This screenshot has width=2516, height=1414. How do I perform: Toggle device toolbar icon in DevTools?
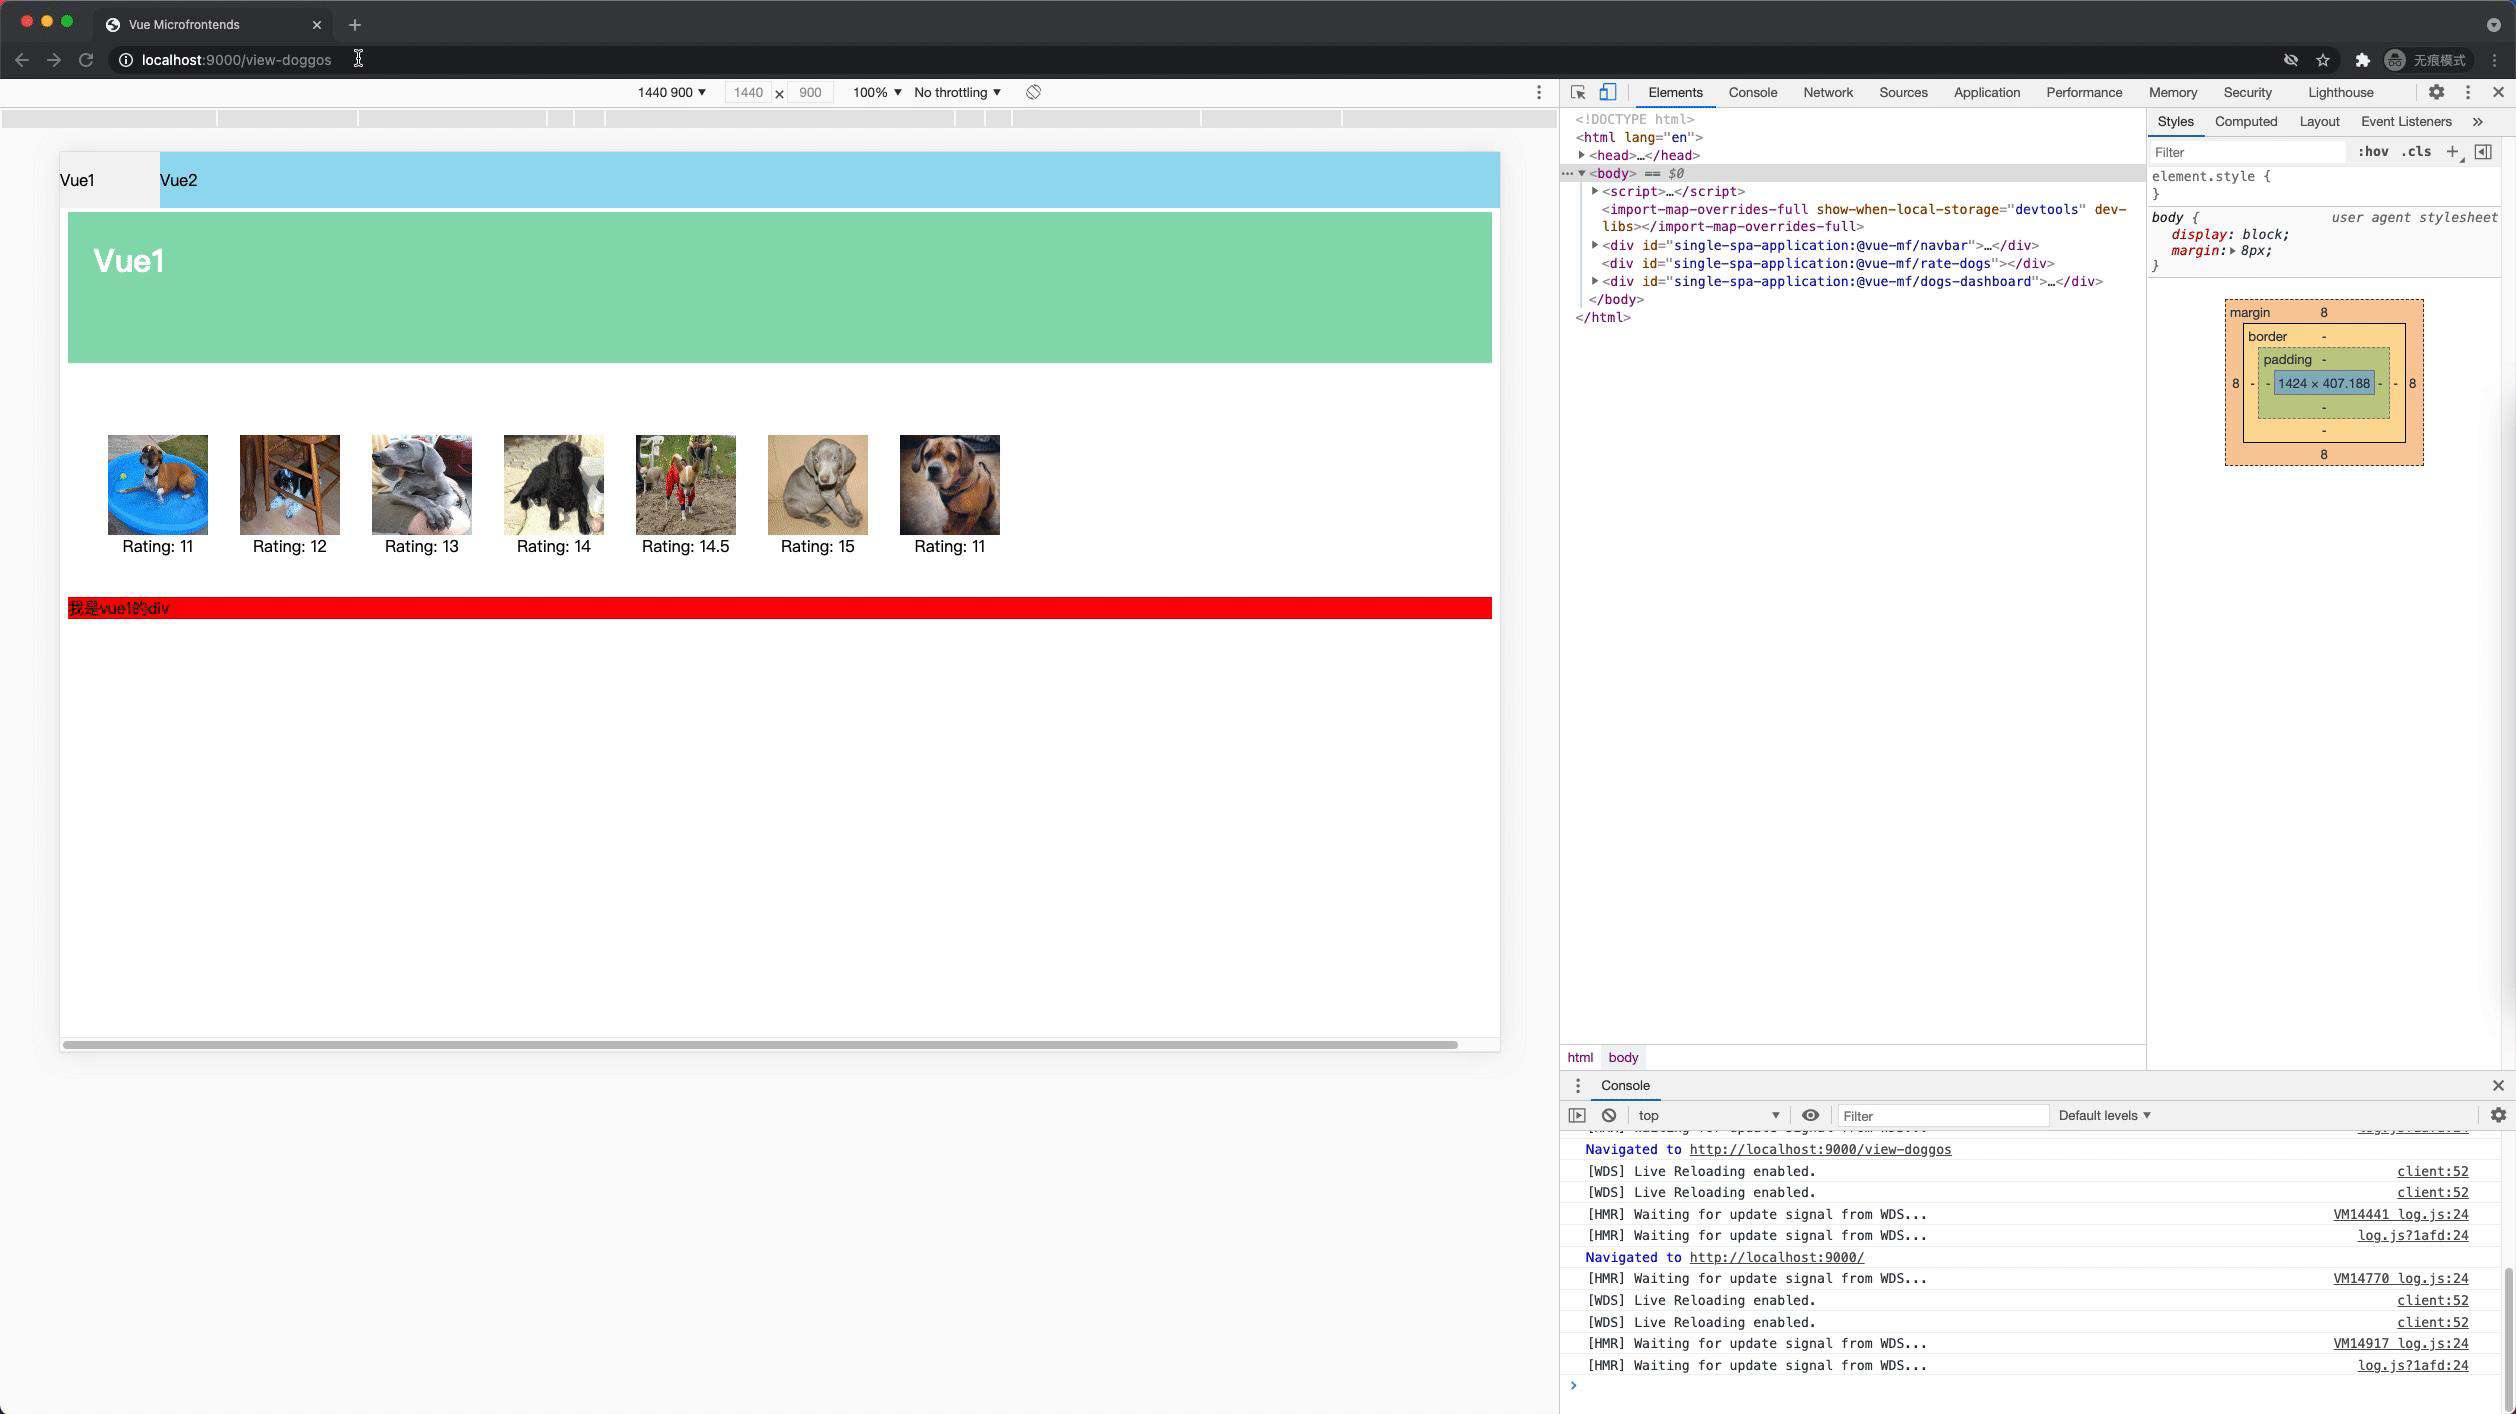pos(1607,92)
